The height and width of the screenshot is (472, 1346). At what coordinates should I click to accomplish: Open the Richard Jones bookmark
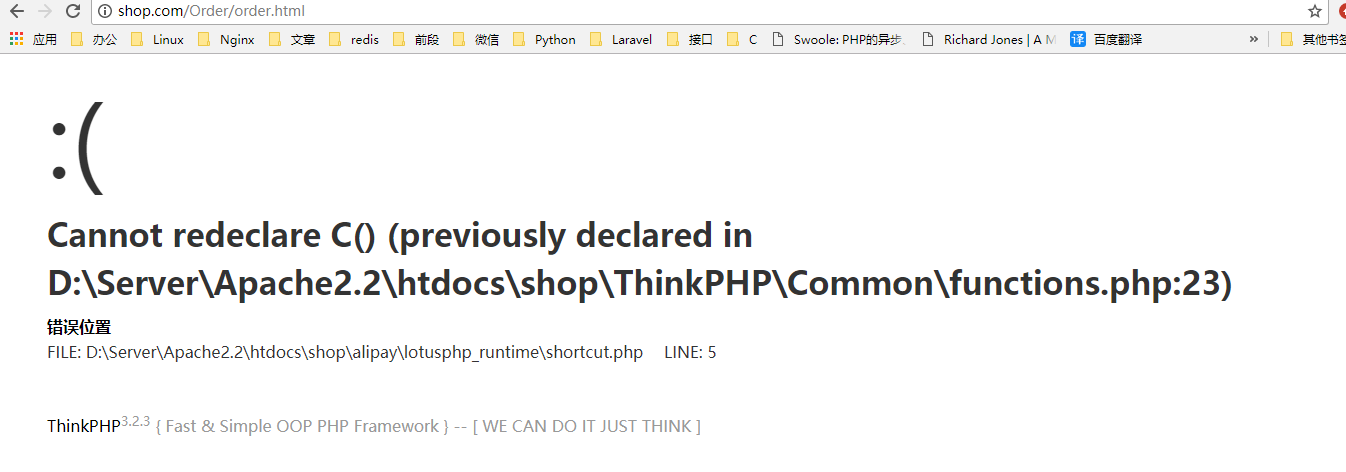coord(988,40)
